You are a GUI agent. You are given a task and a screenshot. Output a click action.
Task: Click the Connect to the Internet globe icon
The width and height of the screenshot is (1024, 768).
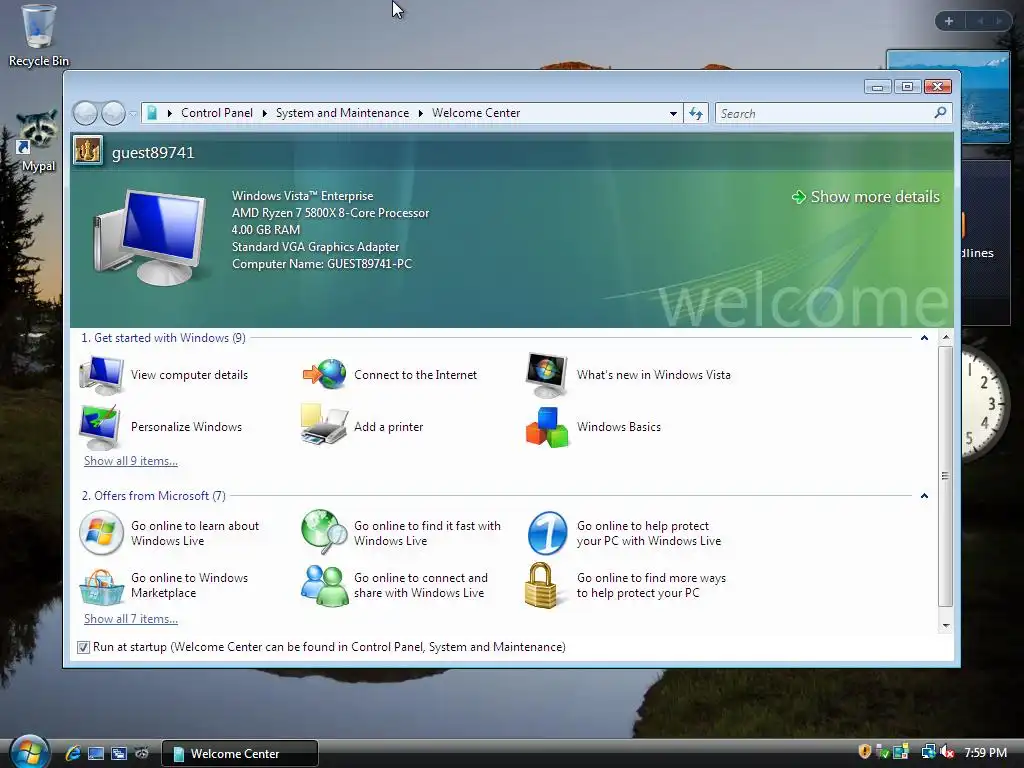(x=325, y=374)
